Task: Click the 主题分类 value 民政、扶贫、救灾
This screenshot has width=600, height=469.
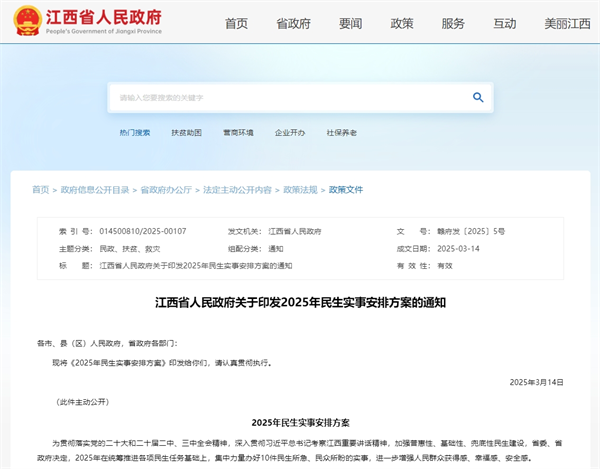Action: pos(130,249)
